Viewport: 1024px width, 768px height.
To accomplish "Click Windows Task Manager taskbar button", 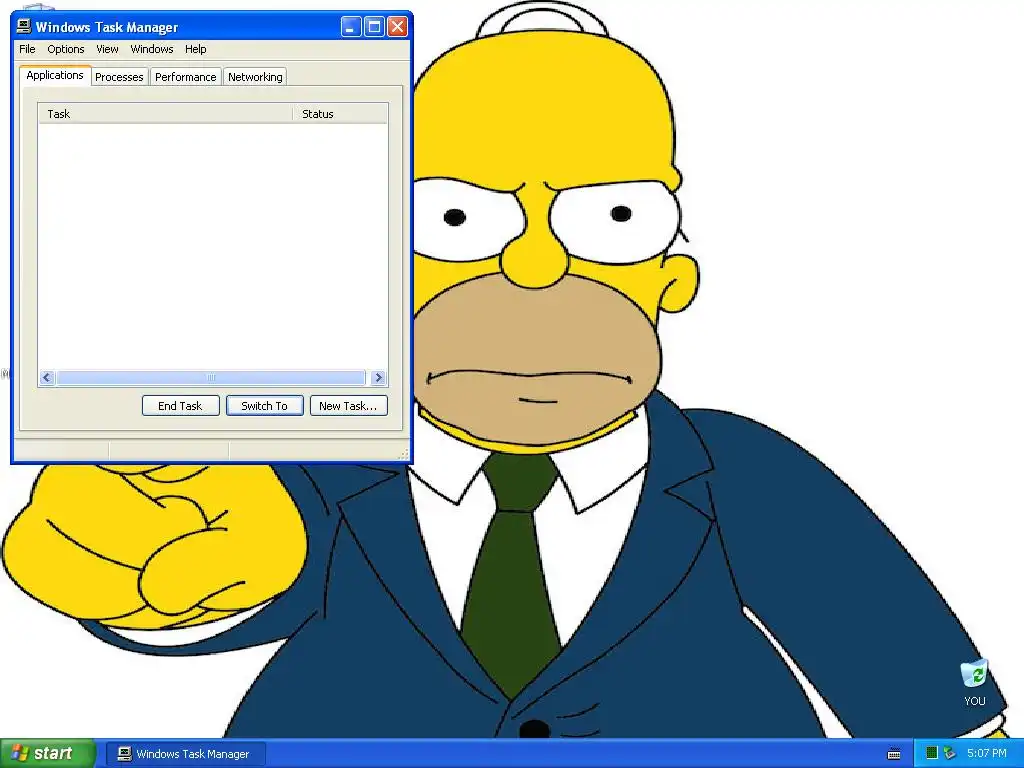I will (x=185, y=754).
